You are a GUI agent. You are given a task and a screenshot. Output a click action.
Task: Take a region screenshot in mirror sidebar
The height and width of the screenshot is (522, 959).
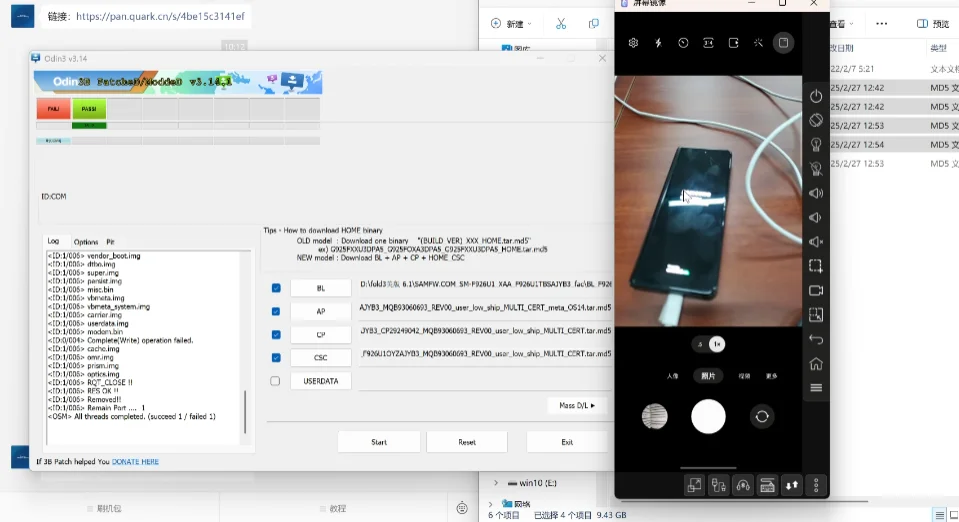pos(816,266)
